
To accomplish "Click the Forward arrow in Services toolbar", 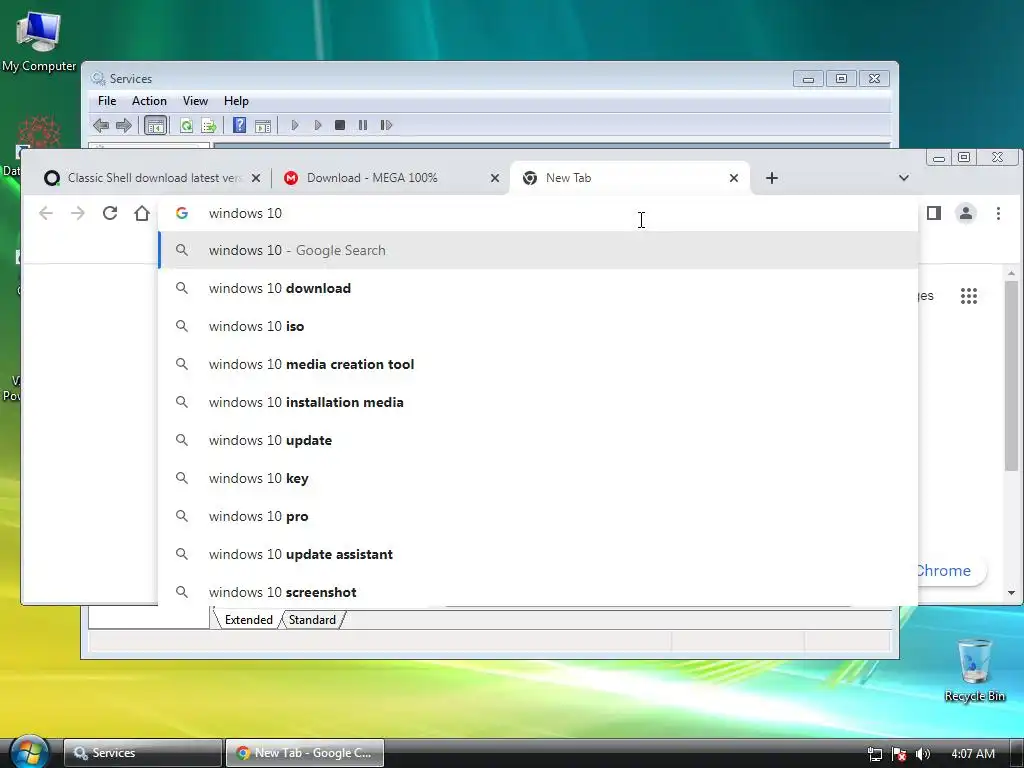I will [x=123, y=125].
